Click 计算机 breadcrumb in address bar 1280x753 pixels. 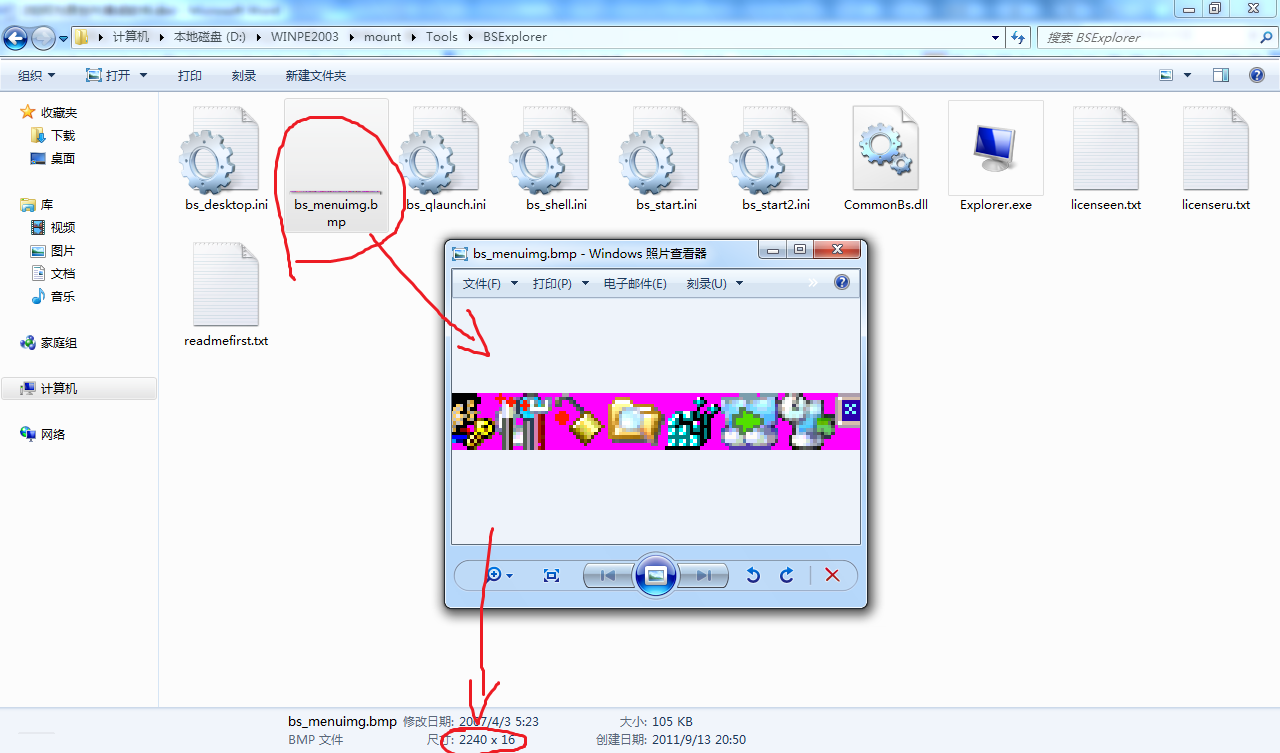click(x=131, y=37)
